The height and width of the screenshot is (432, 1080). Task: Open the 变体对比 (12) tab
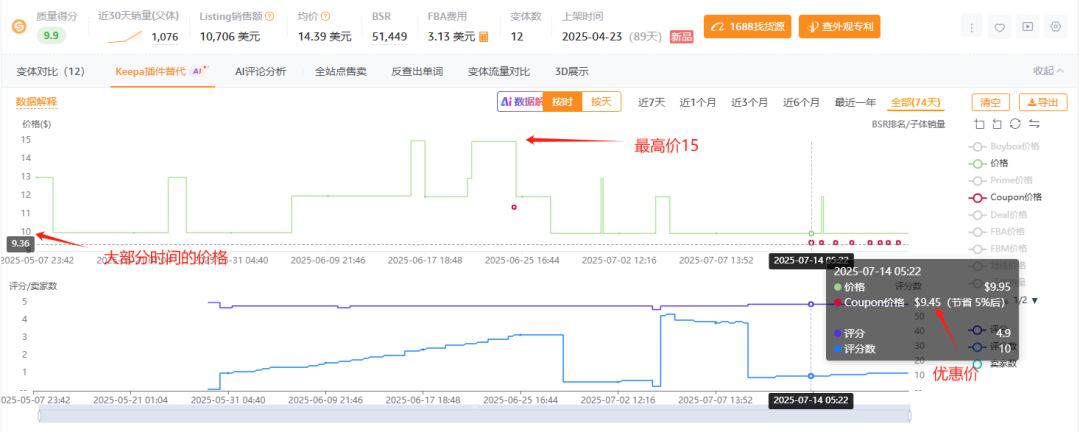[50, 71]
